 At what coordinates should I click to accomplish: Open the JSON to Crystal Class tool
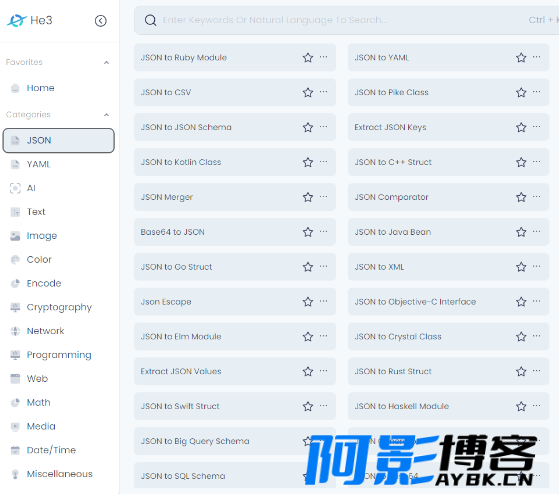[x=448, y=337]
